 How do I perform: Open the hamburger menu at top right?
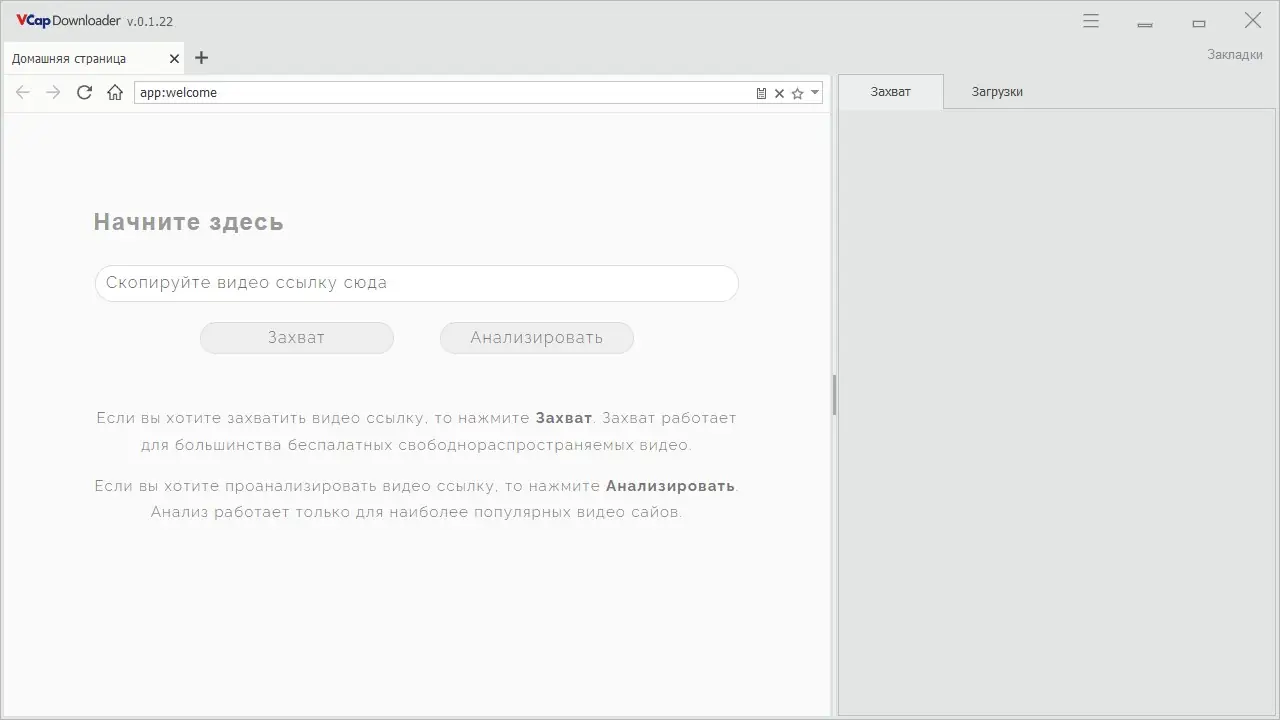tap(1090, 20)
